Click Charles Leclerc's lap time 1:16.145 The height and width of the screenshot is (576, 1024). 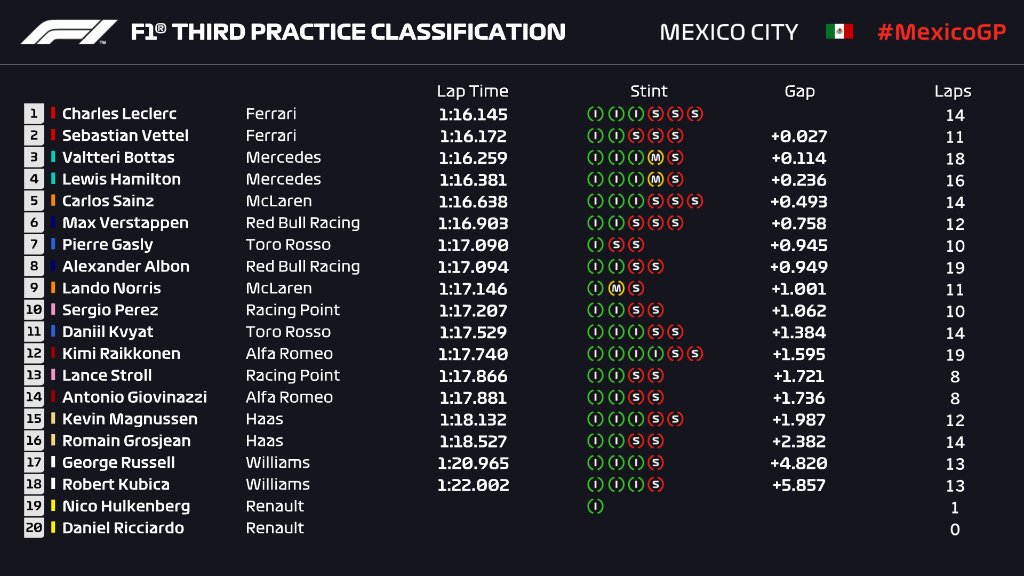click(x=472, y=114)
